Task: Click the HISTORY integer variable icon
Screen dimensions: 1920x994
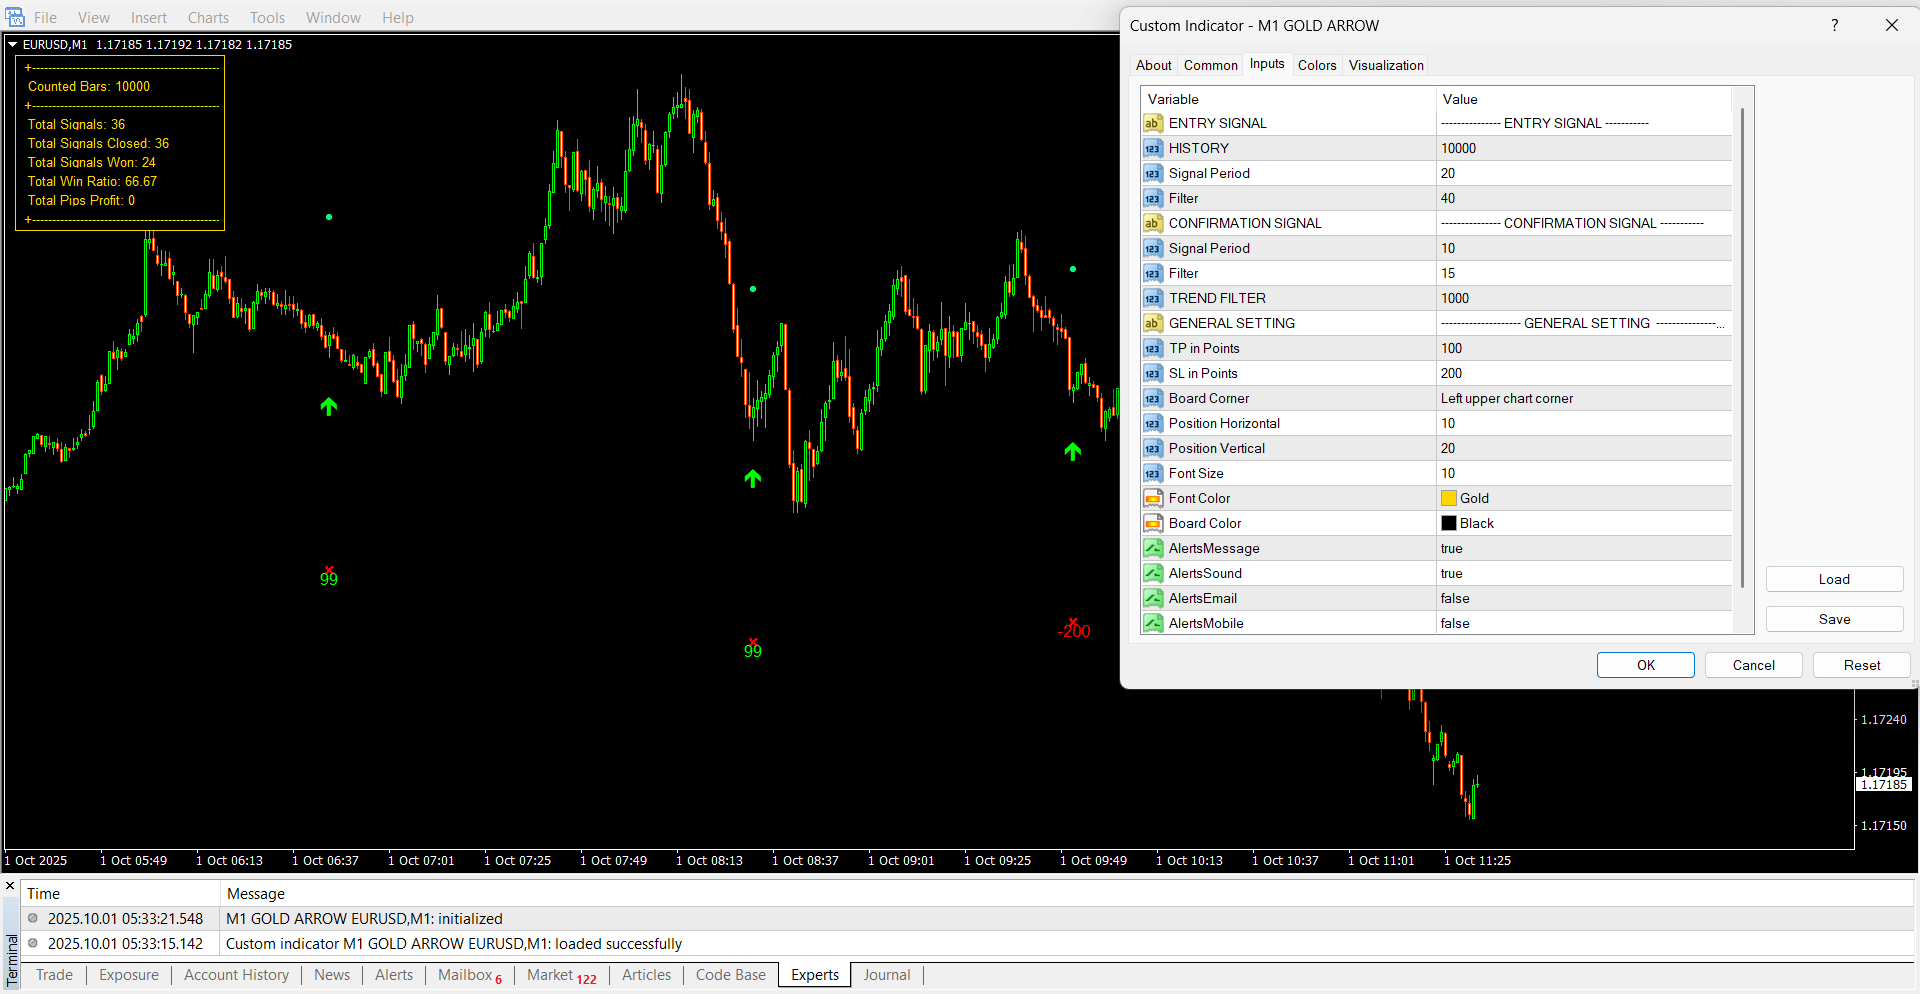Action: tap(1153, 148)
